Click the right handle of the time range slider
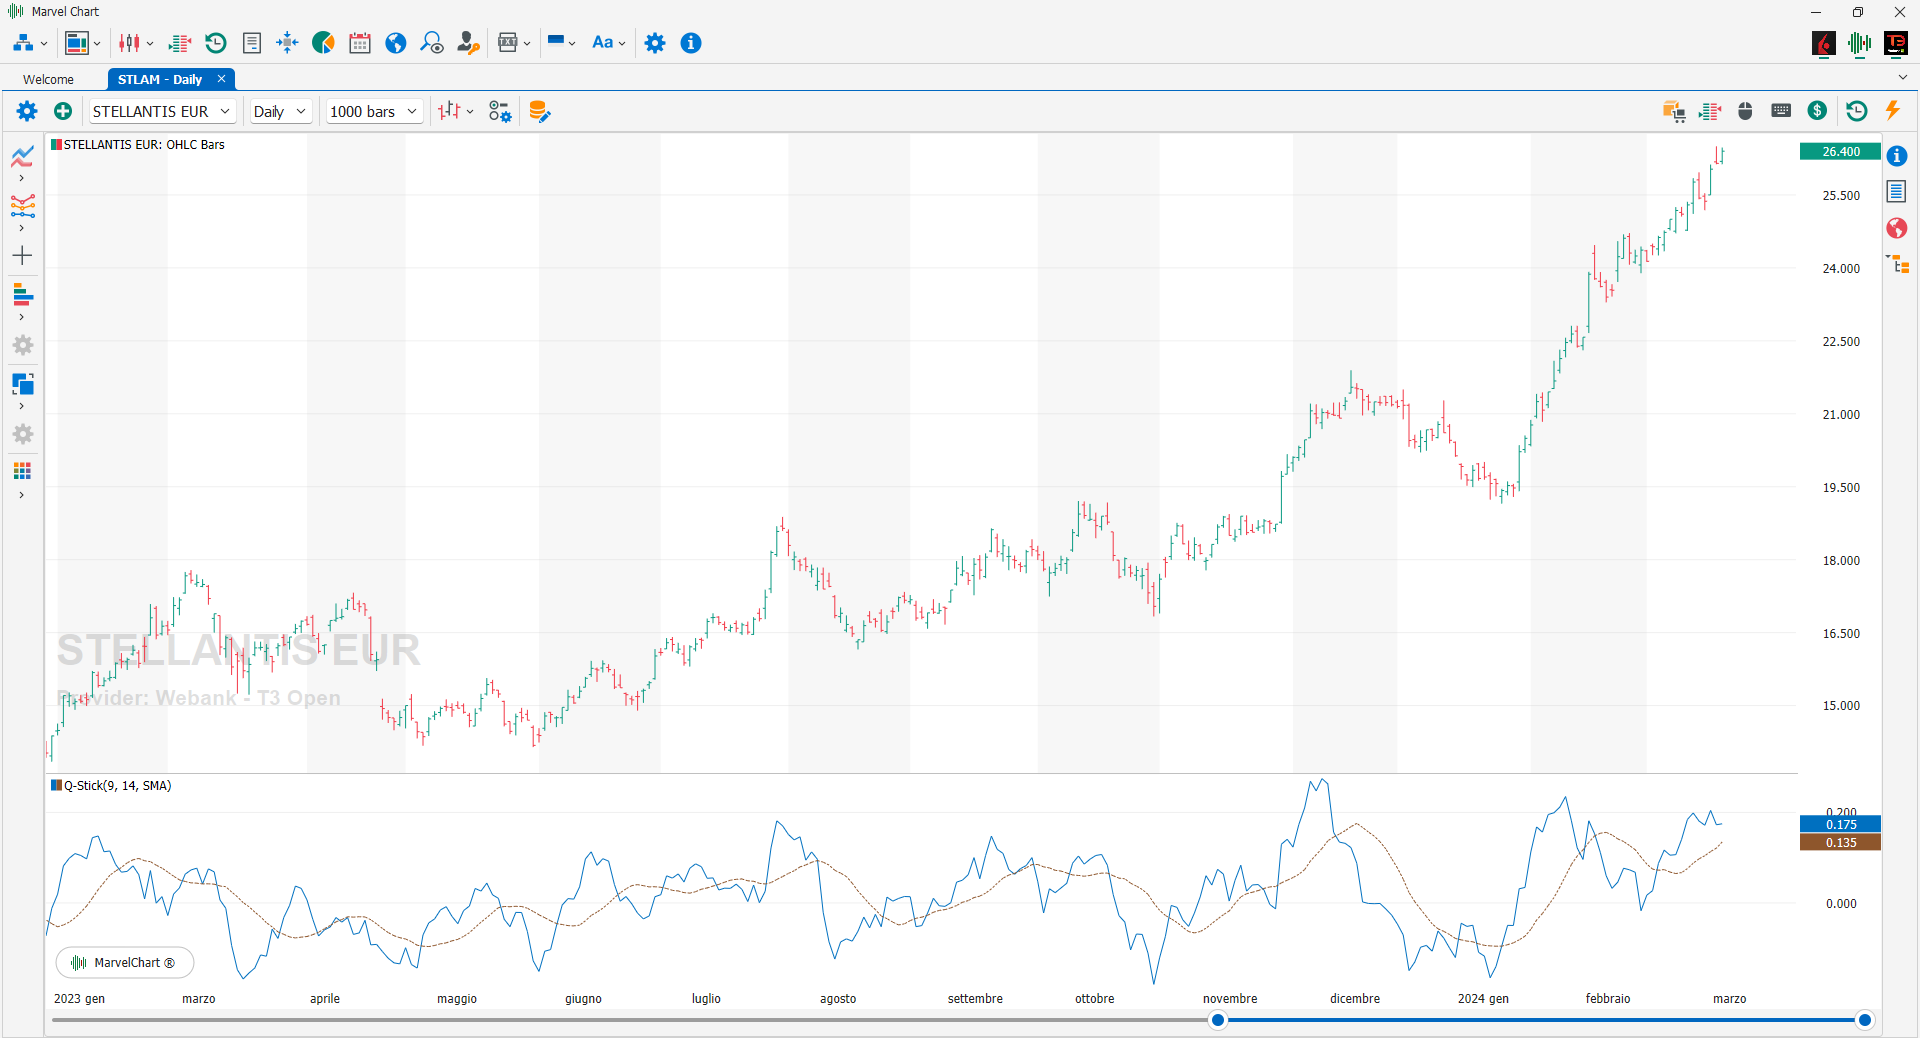 pos(1864,1020)
